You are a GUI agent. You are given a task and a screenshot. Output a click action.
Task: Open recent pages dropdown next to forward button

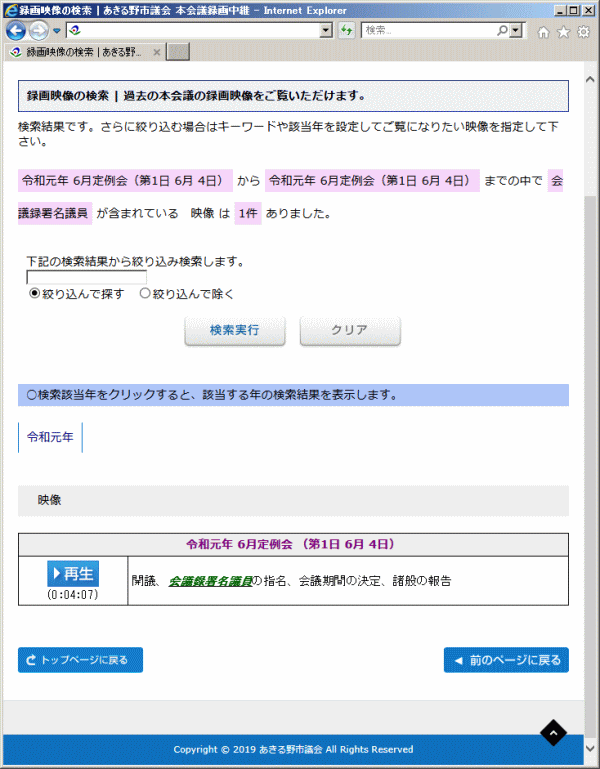57,31
